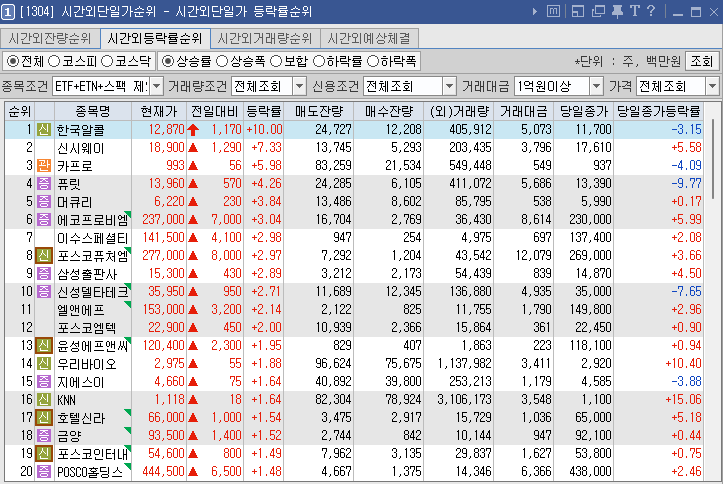The height and width of the screenshot is (484, 723).
Task: Click the small play arrow icon in title bar
Action: pos(534,11)
